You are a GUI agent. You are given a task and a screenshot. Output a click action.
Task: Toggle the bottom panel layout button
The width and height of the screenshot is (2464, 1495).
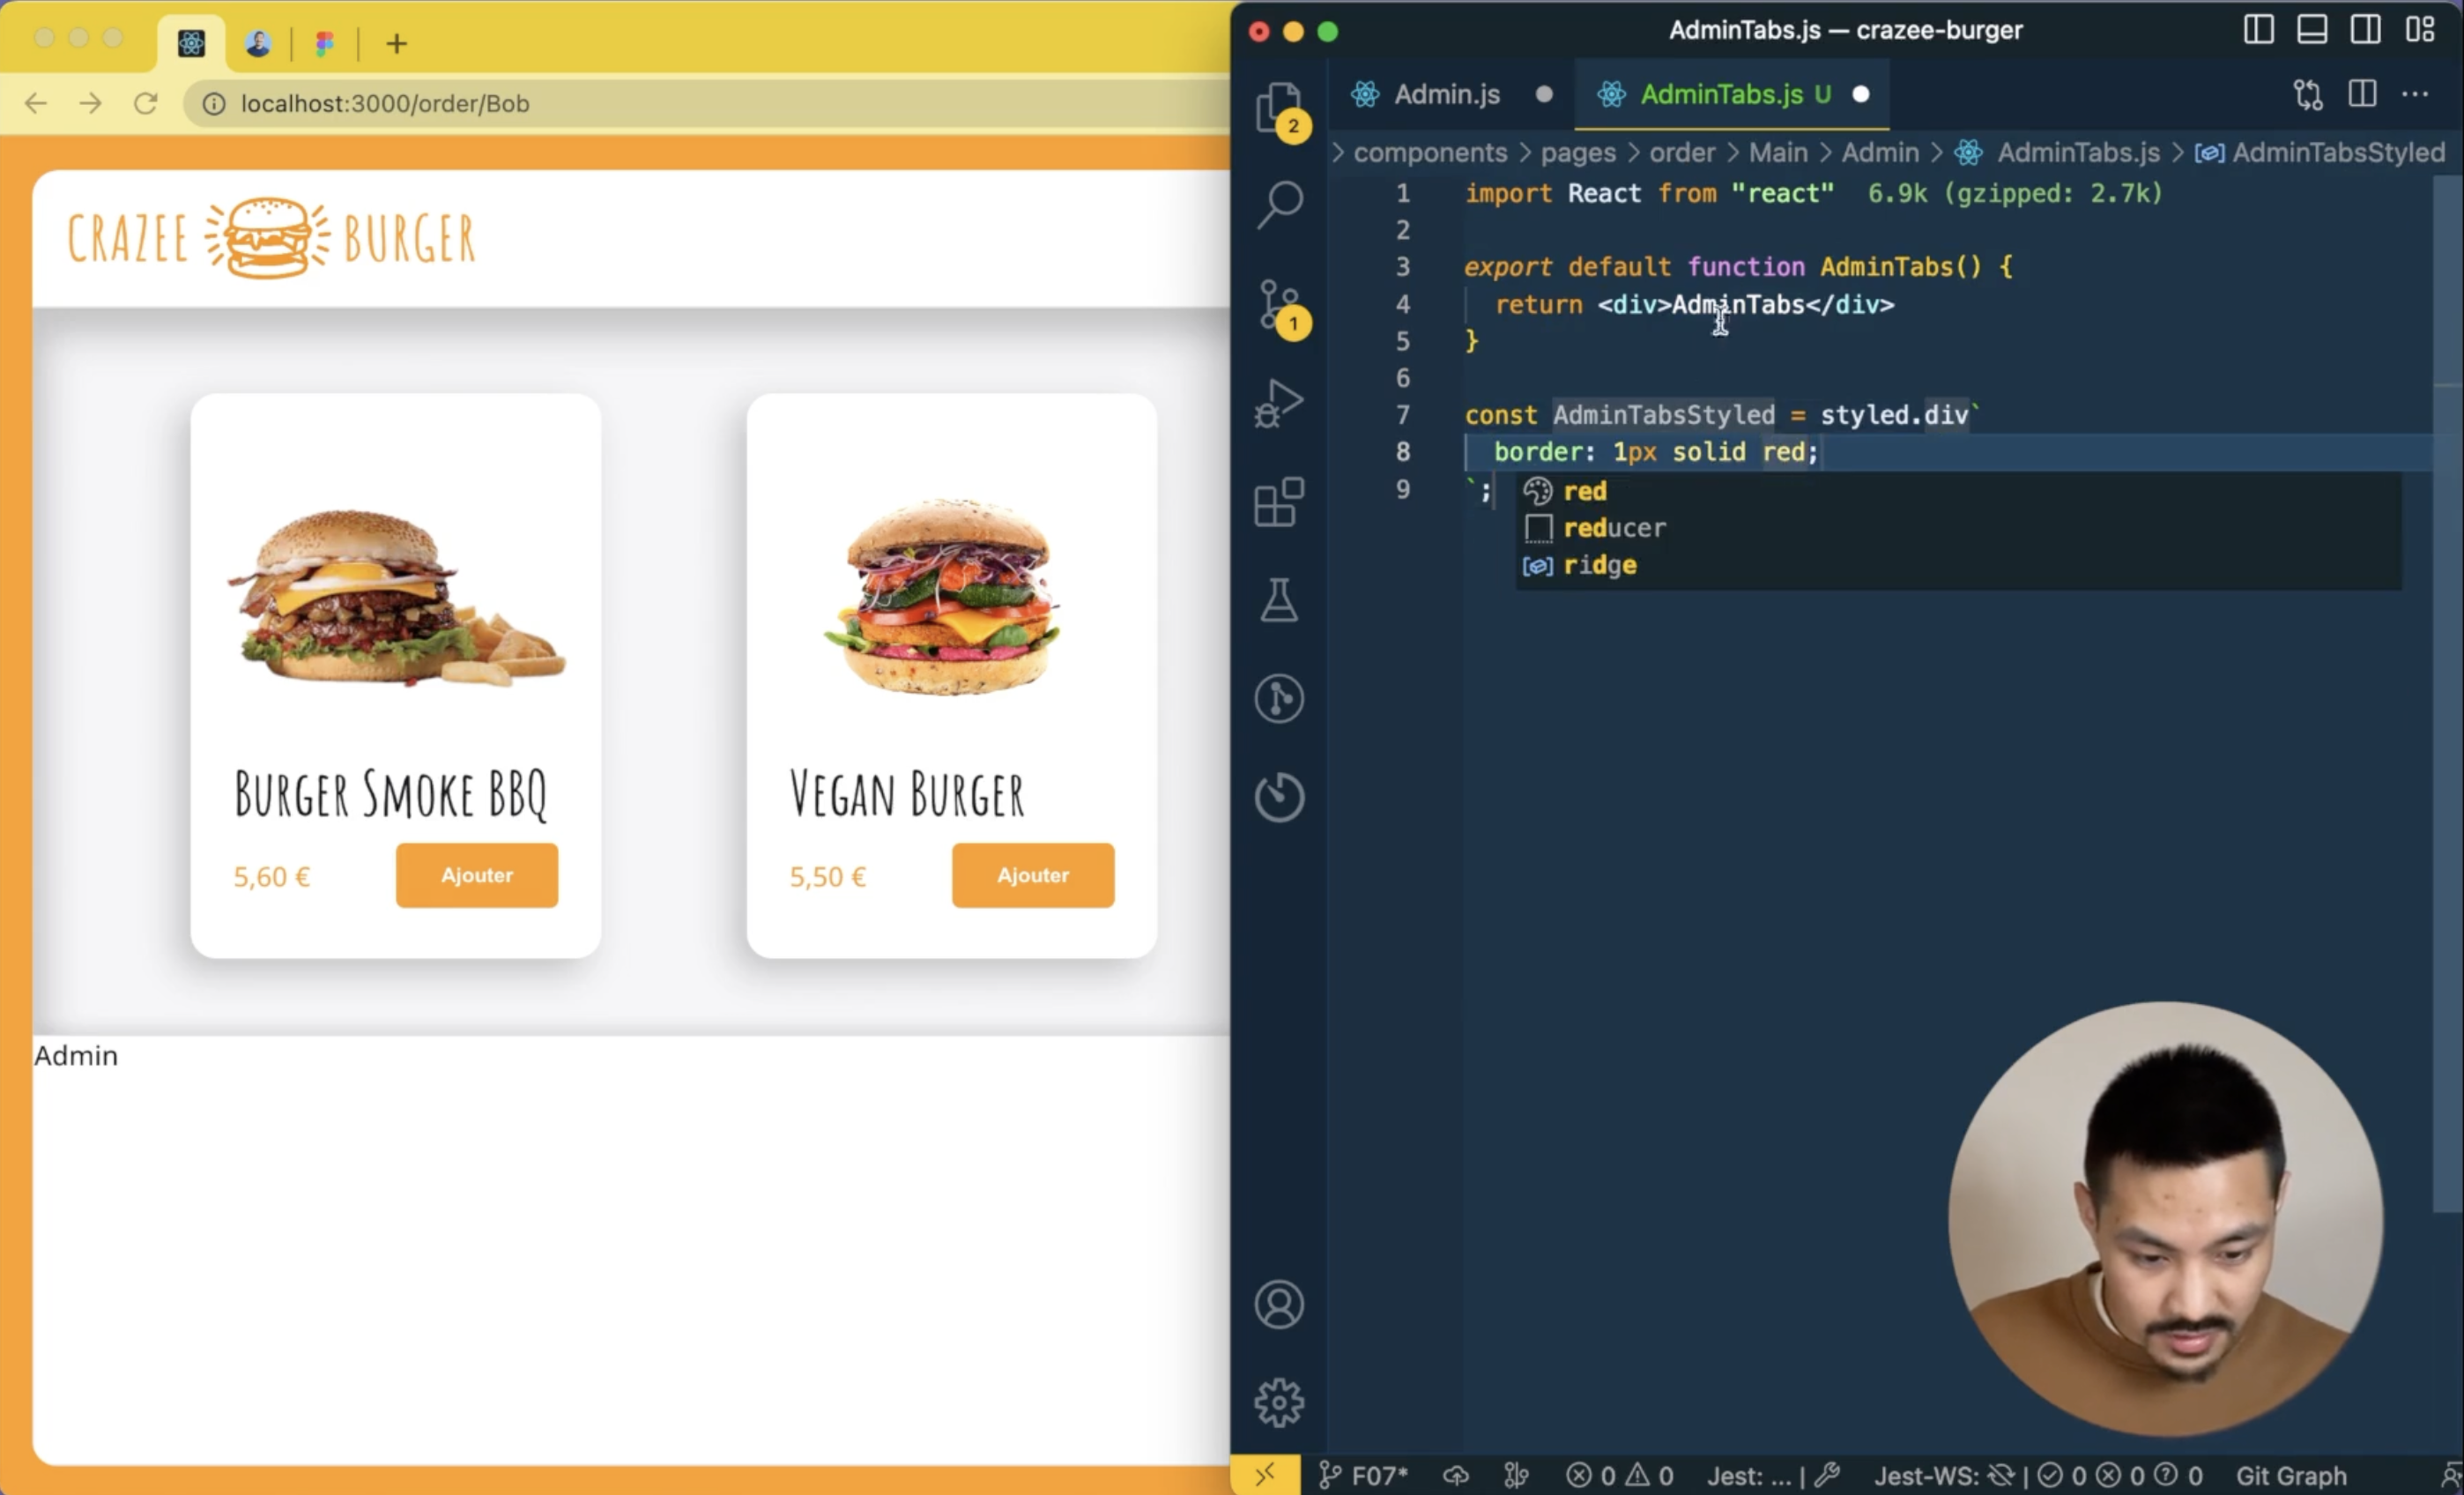coord(2312,30)
